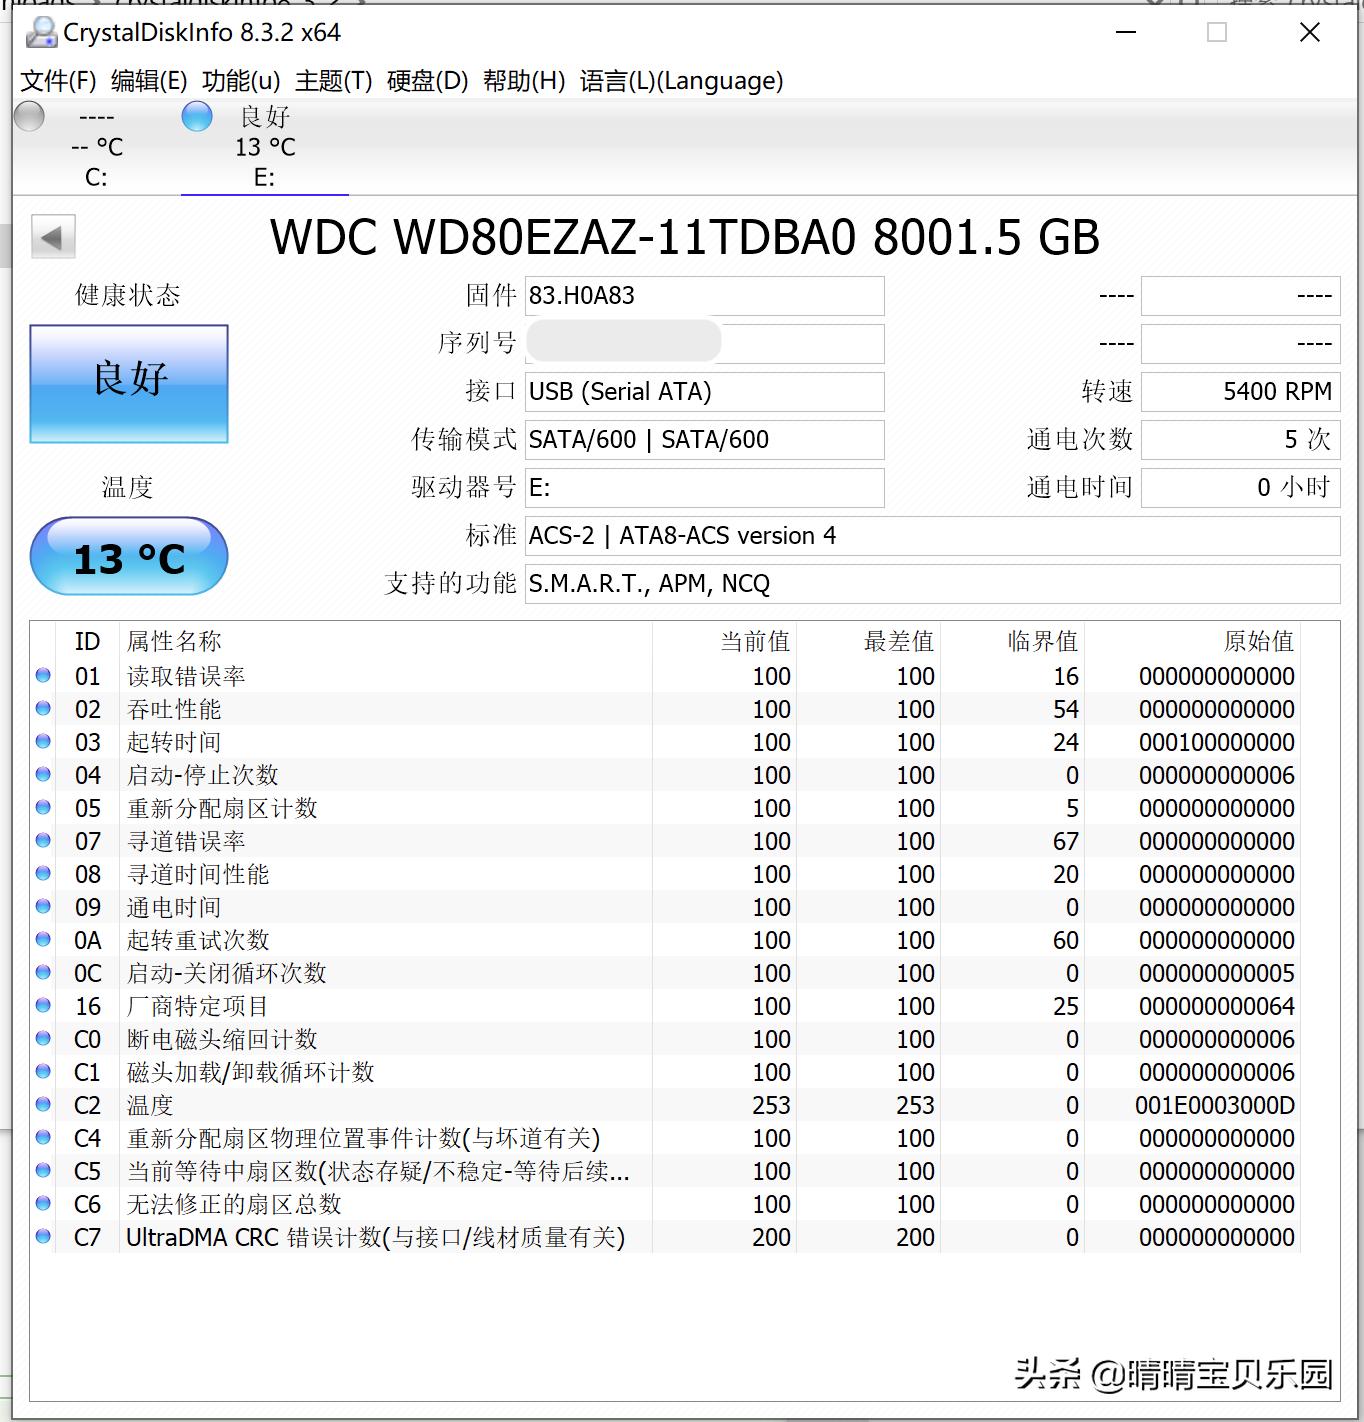
Task: Click the blue status dot for 温度 row
Action: 42,1105
